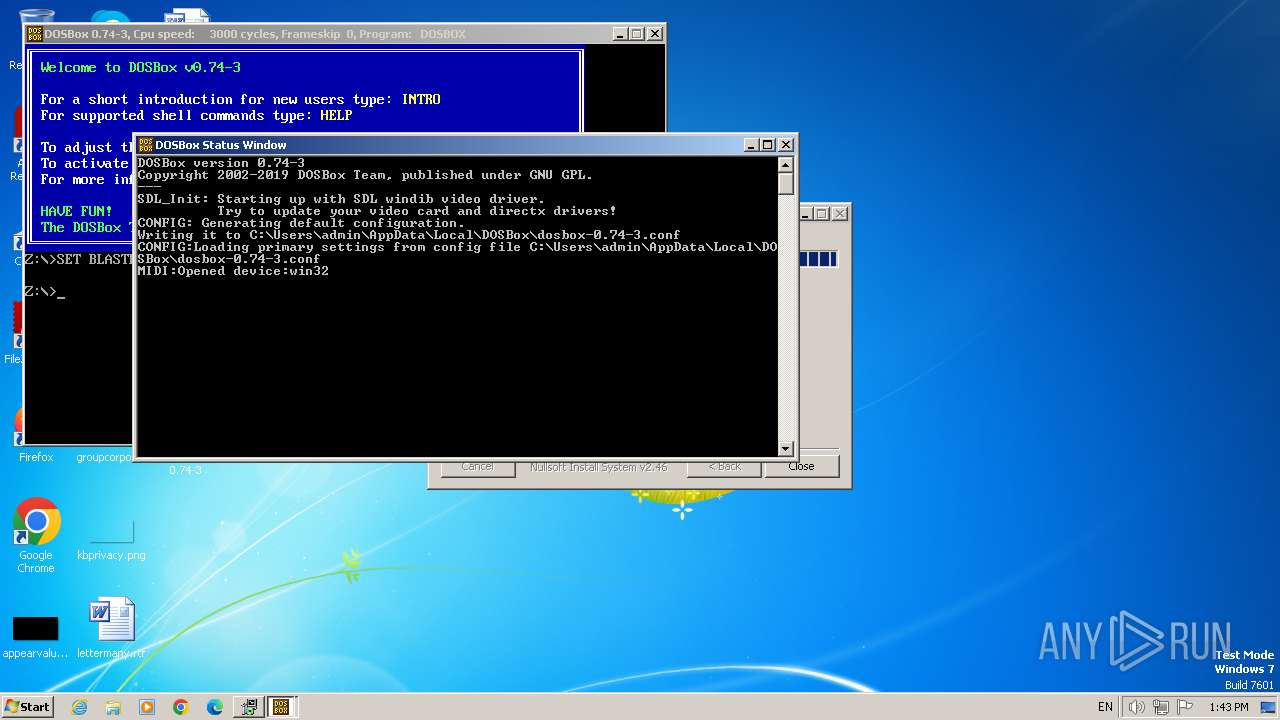Click the EN language indicator
The height and width of the screenshot is (720, 1280).
point(1105,707)
